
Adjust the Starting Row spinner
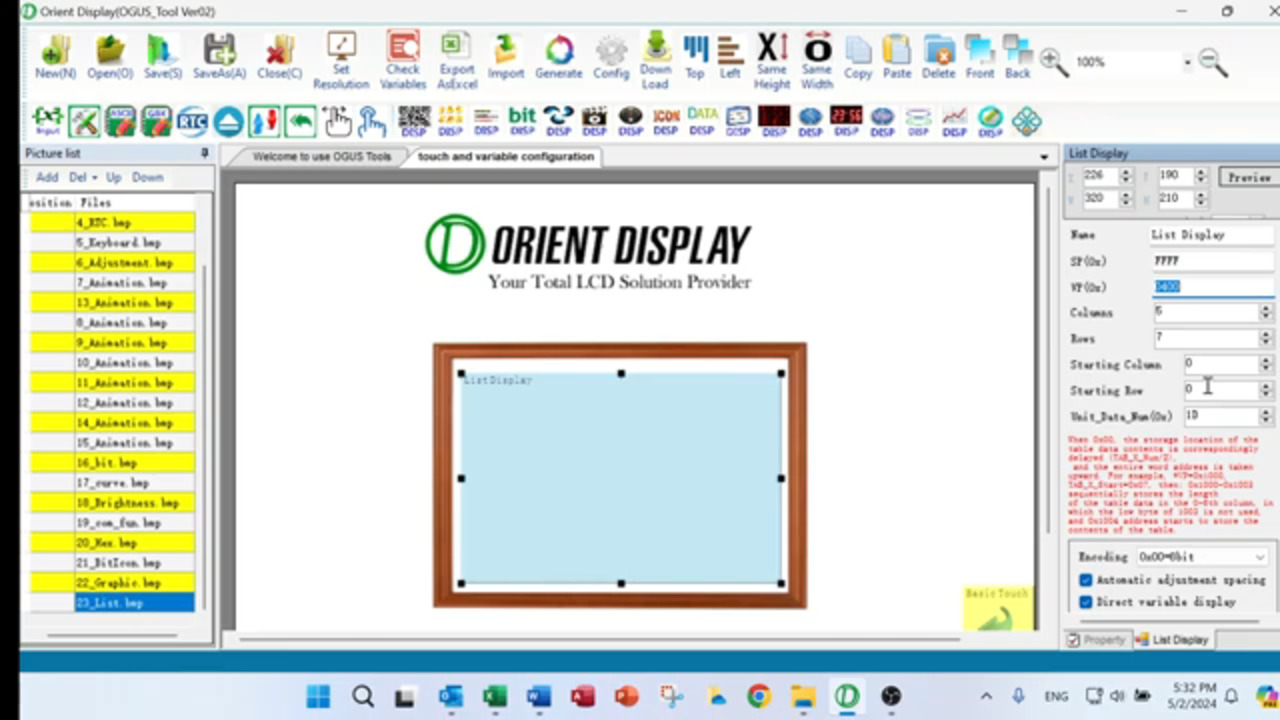[1265, 390]
